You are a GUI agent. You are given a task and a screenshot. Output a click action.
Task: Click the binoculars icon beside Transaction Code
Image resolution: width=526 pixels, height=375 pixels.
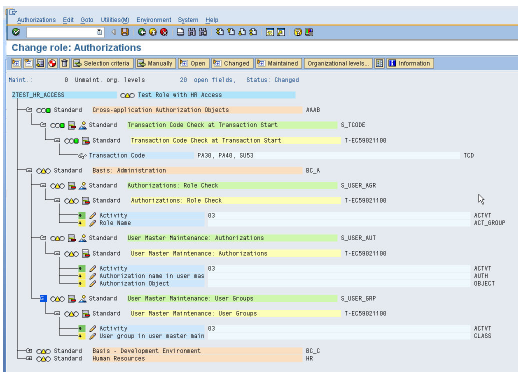(x=82, y=156)
